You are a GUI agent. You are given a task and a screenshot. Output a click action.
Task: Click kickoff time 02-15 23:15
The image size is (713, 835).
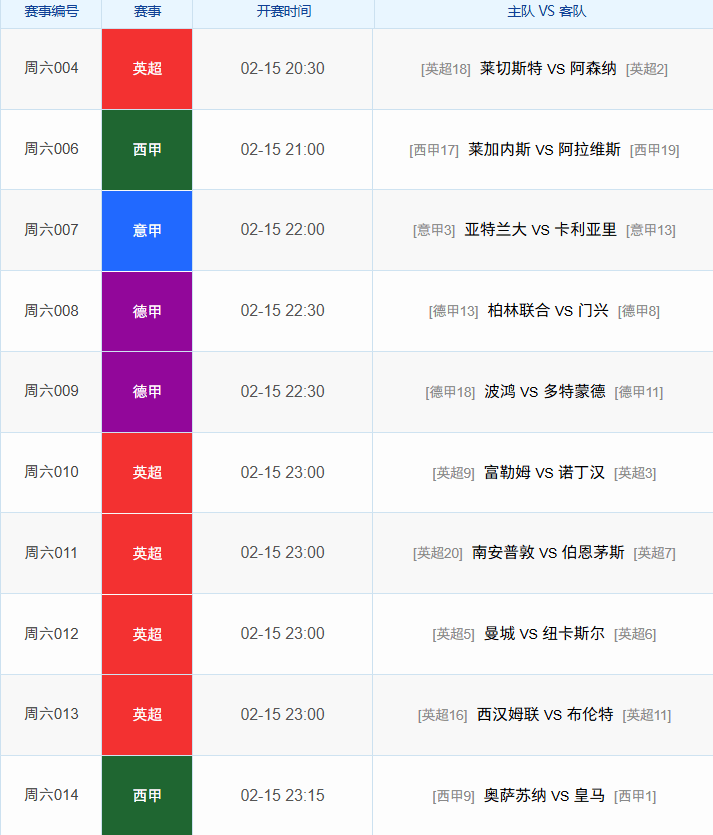coord(283,796)
